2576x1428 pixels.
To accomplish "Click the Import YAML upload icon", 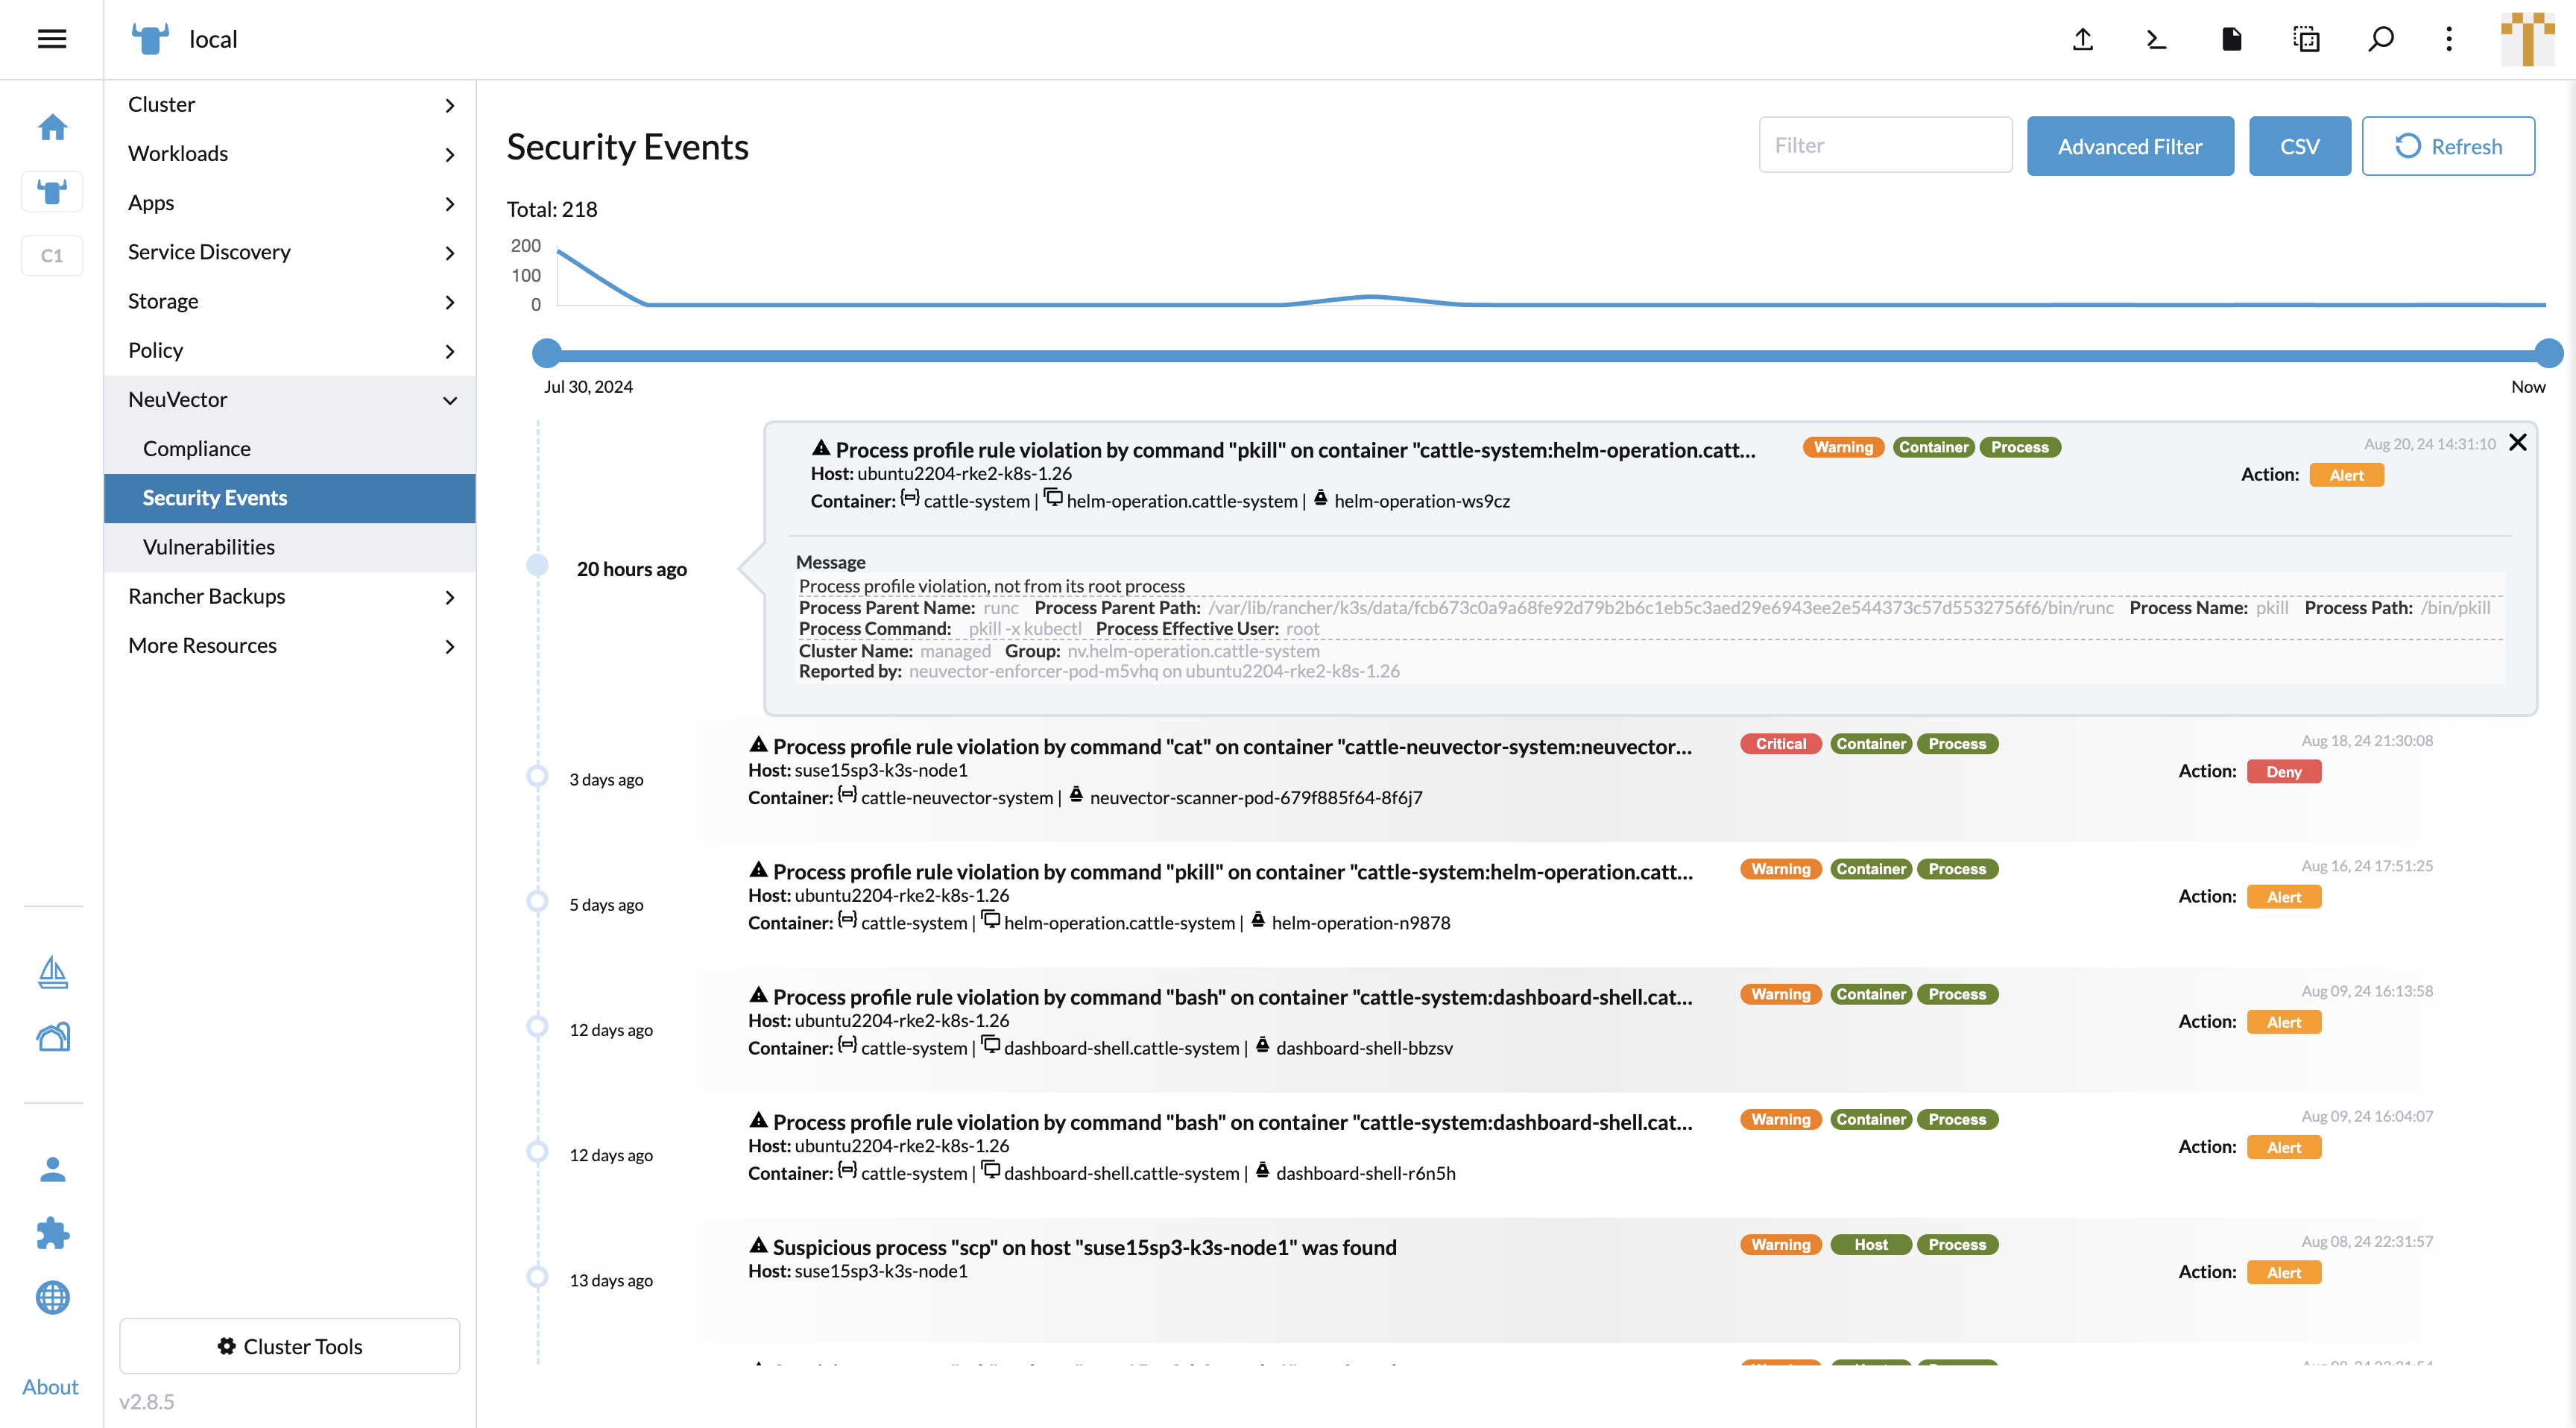I will click(x=2082, y=39).
